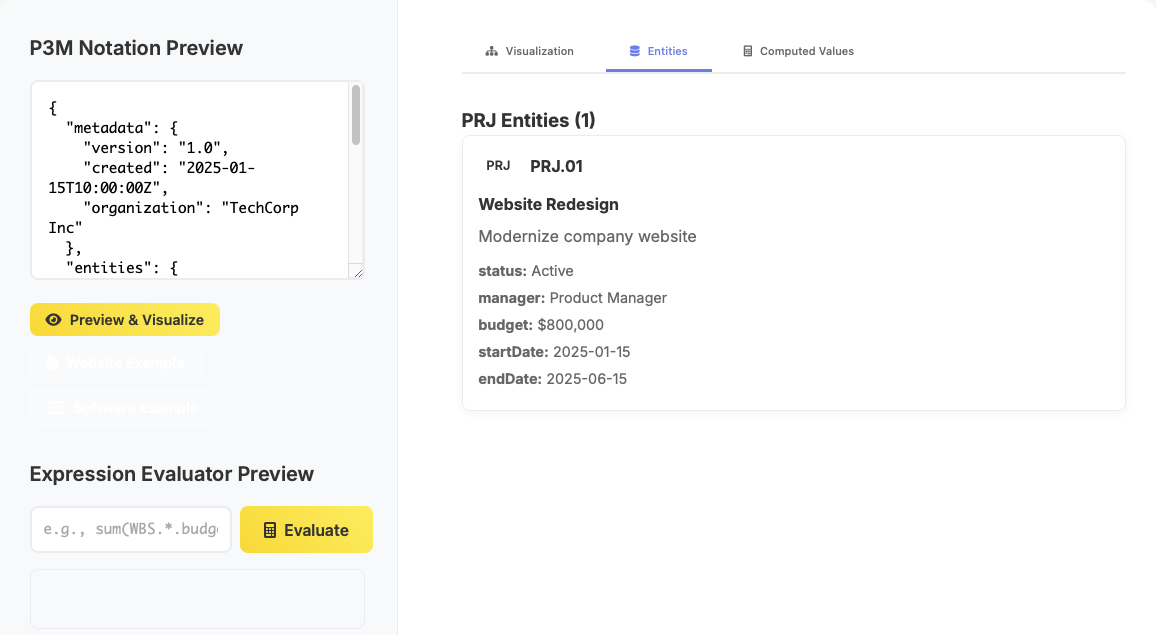Click the database icon on the Entities tab
The height and width of the screenshot is (635, 1156).
(634, 50)
